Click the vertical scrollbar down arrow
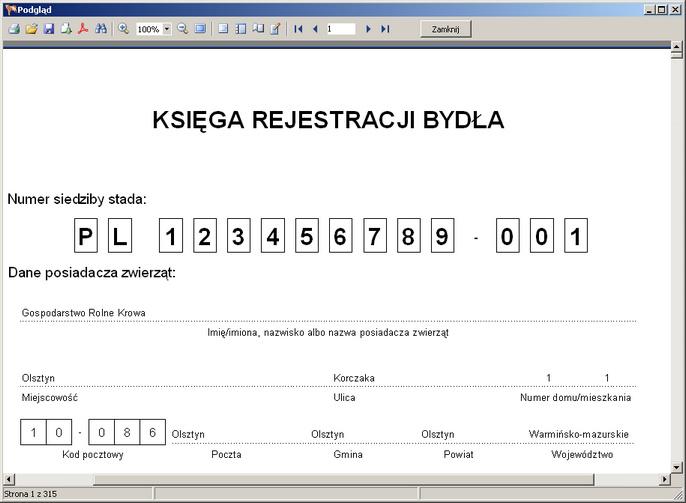 pos(677,466)
